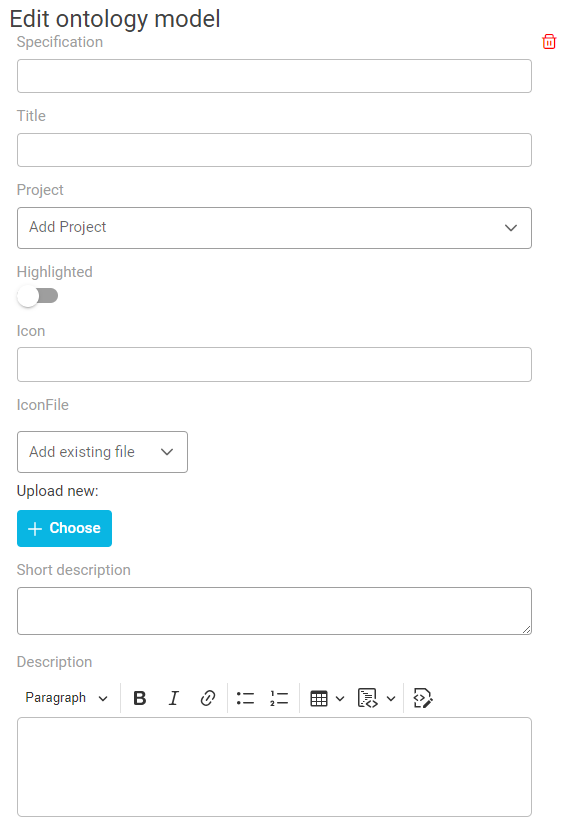565x822 pixels.
Task: Create a bulleted list
Action: (x=245, y=698)
